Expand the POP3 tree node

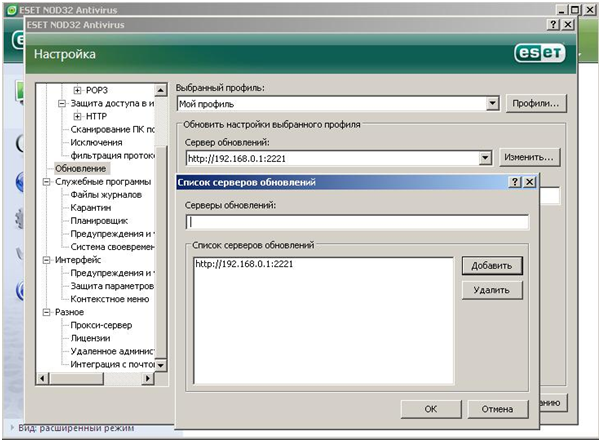tap(77, 90)
